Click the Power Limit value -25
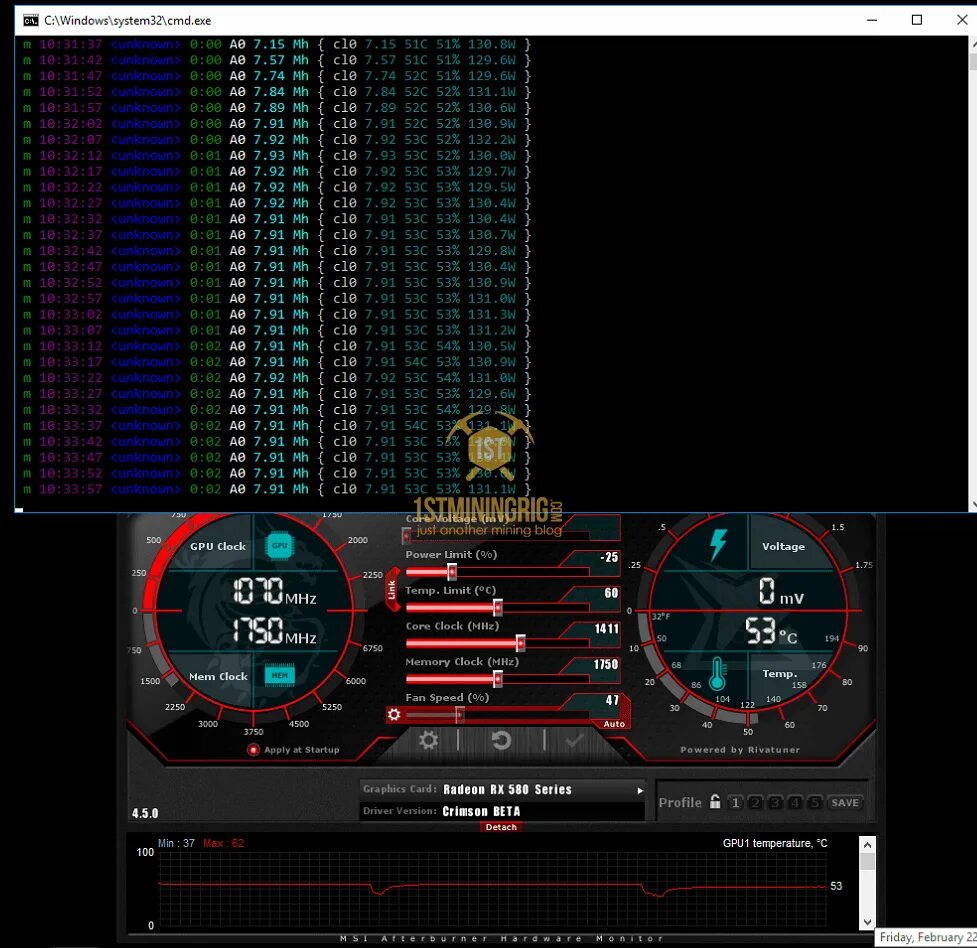The image size is (977, 948). [x=609, y=557]
